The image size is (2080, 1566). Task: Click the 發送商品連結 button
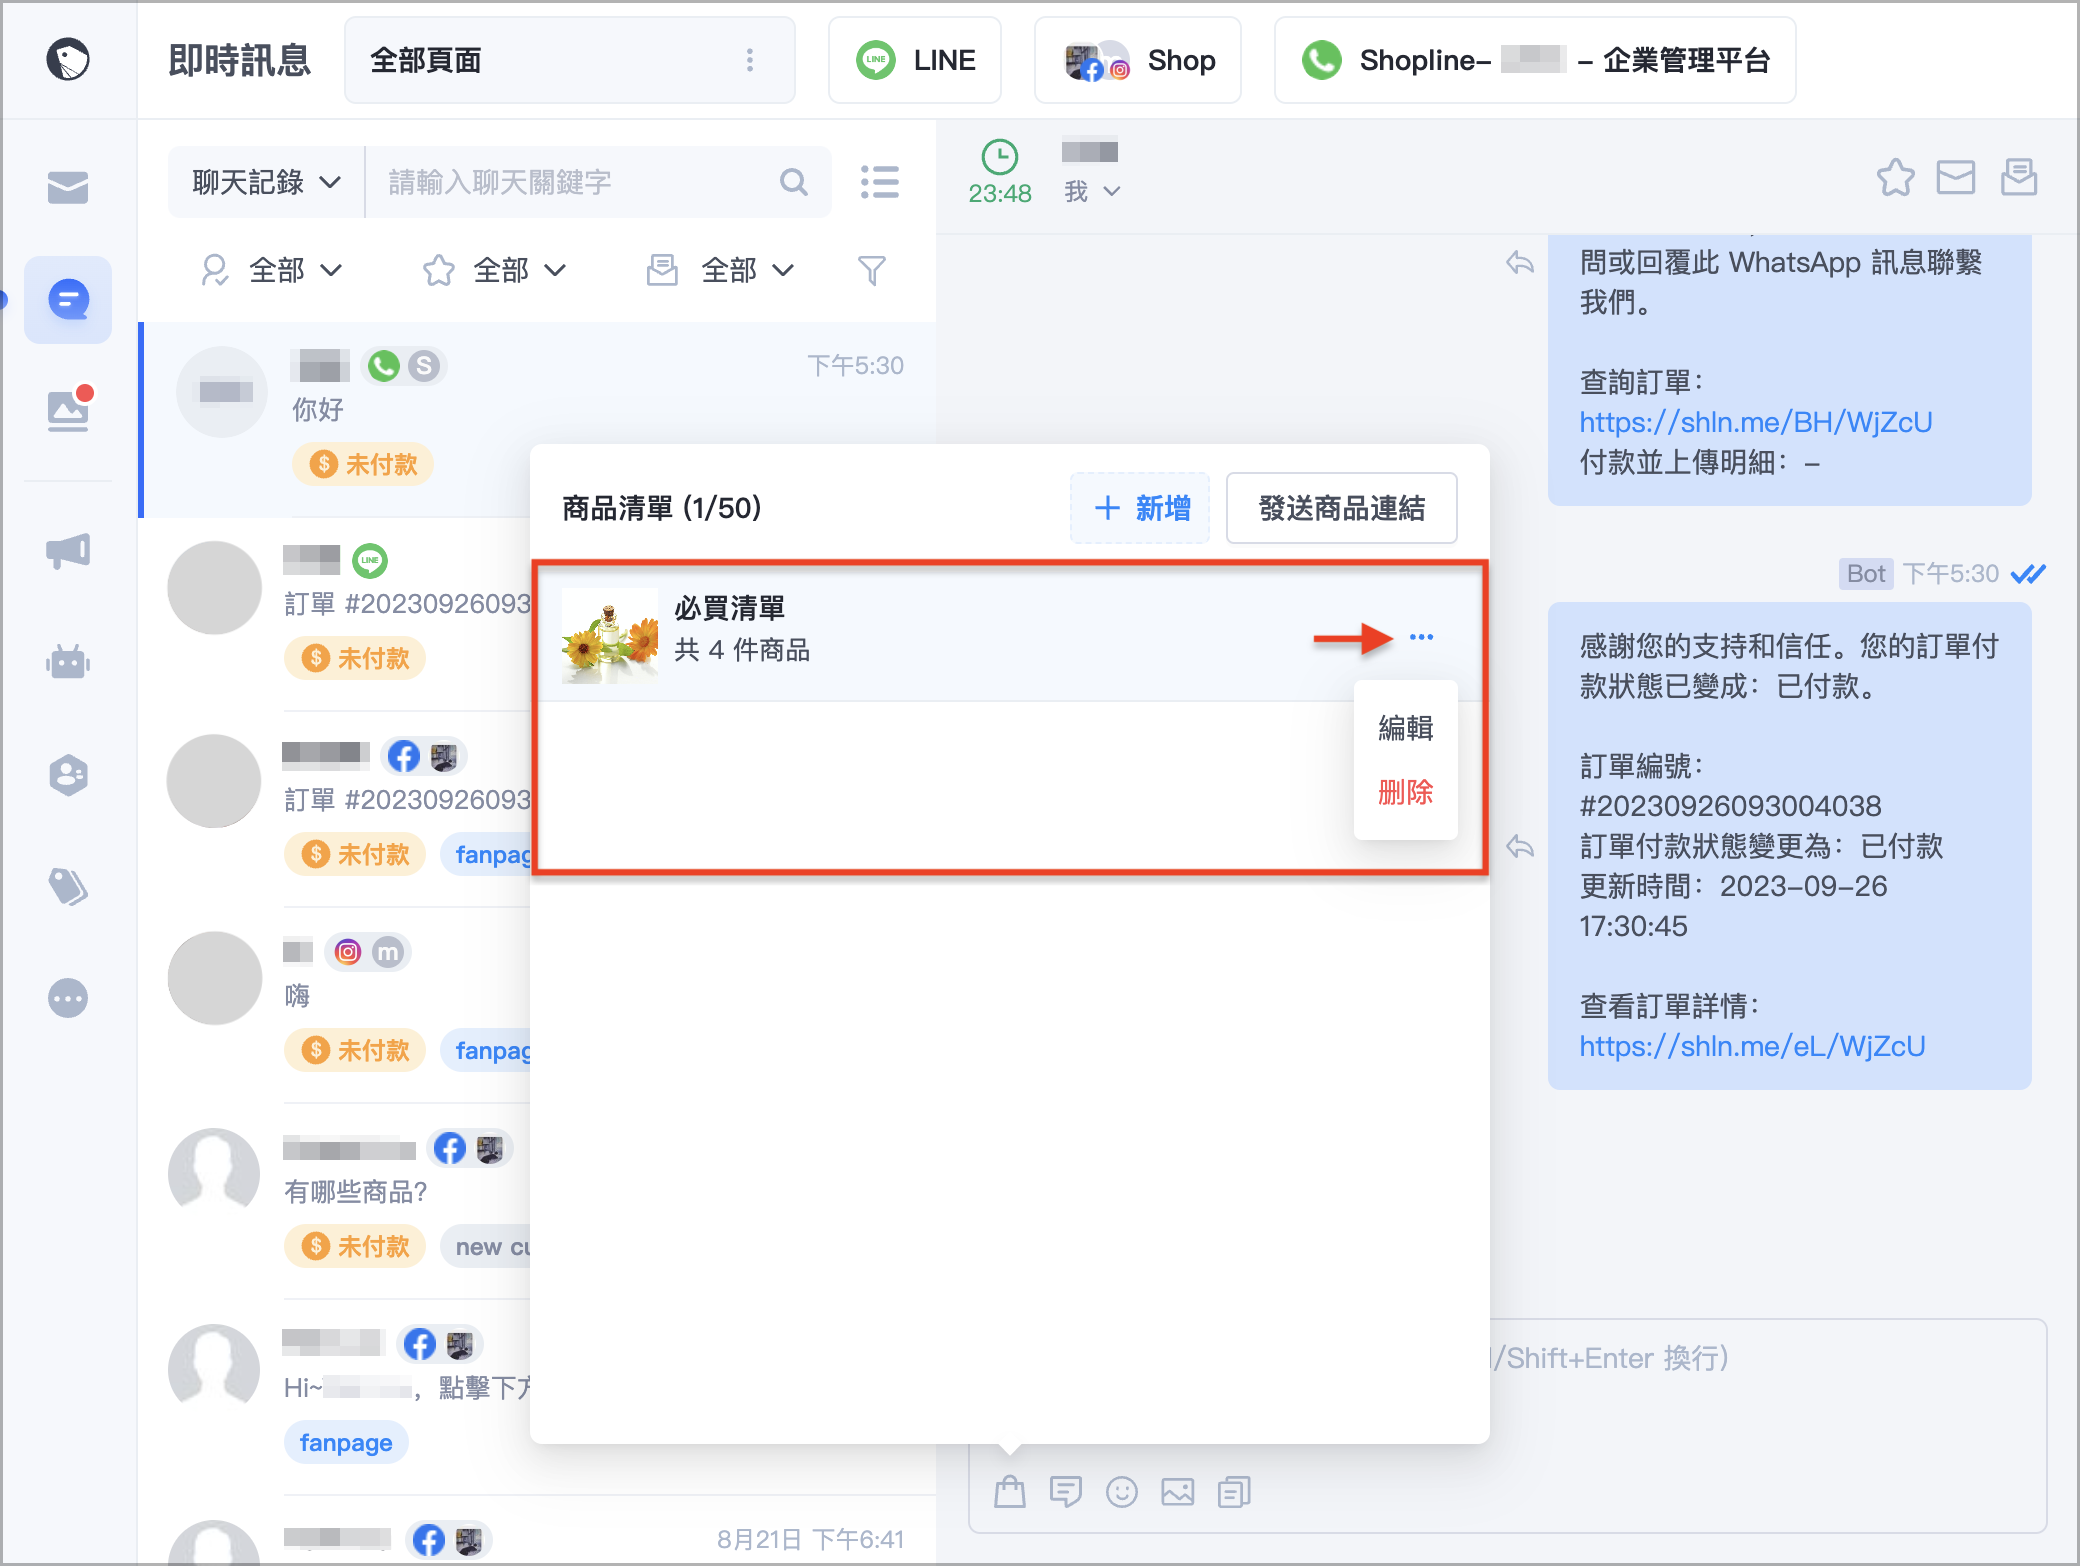tap(1341, 508)
